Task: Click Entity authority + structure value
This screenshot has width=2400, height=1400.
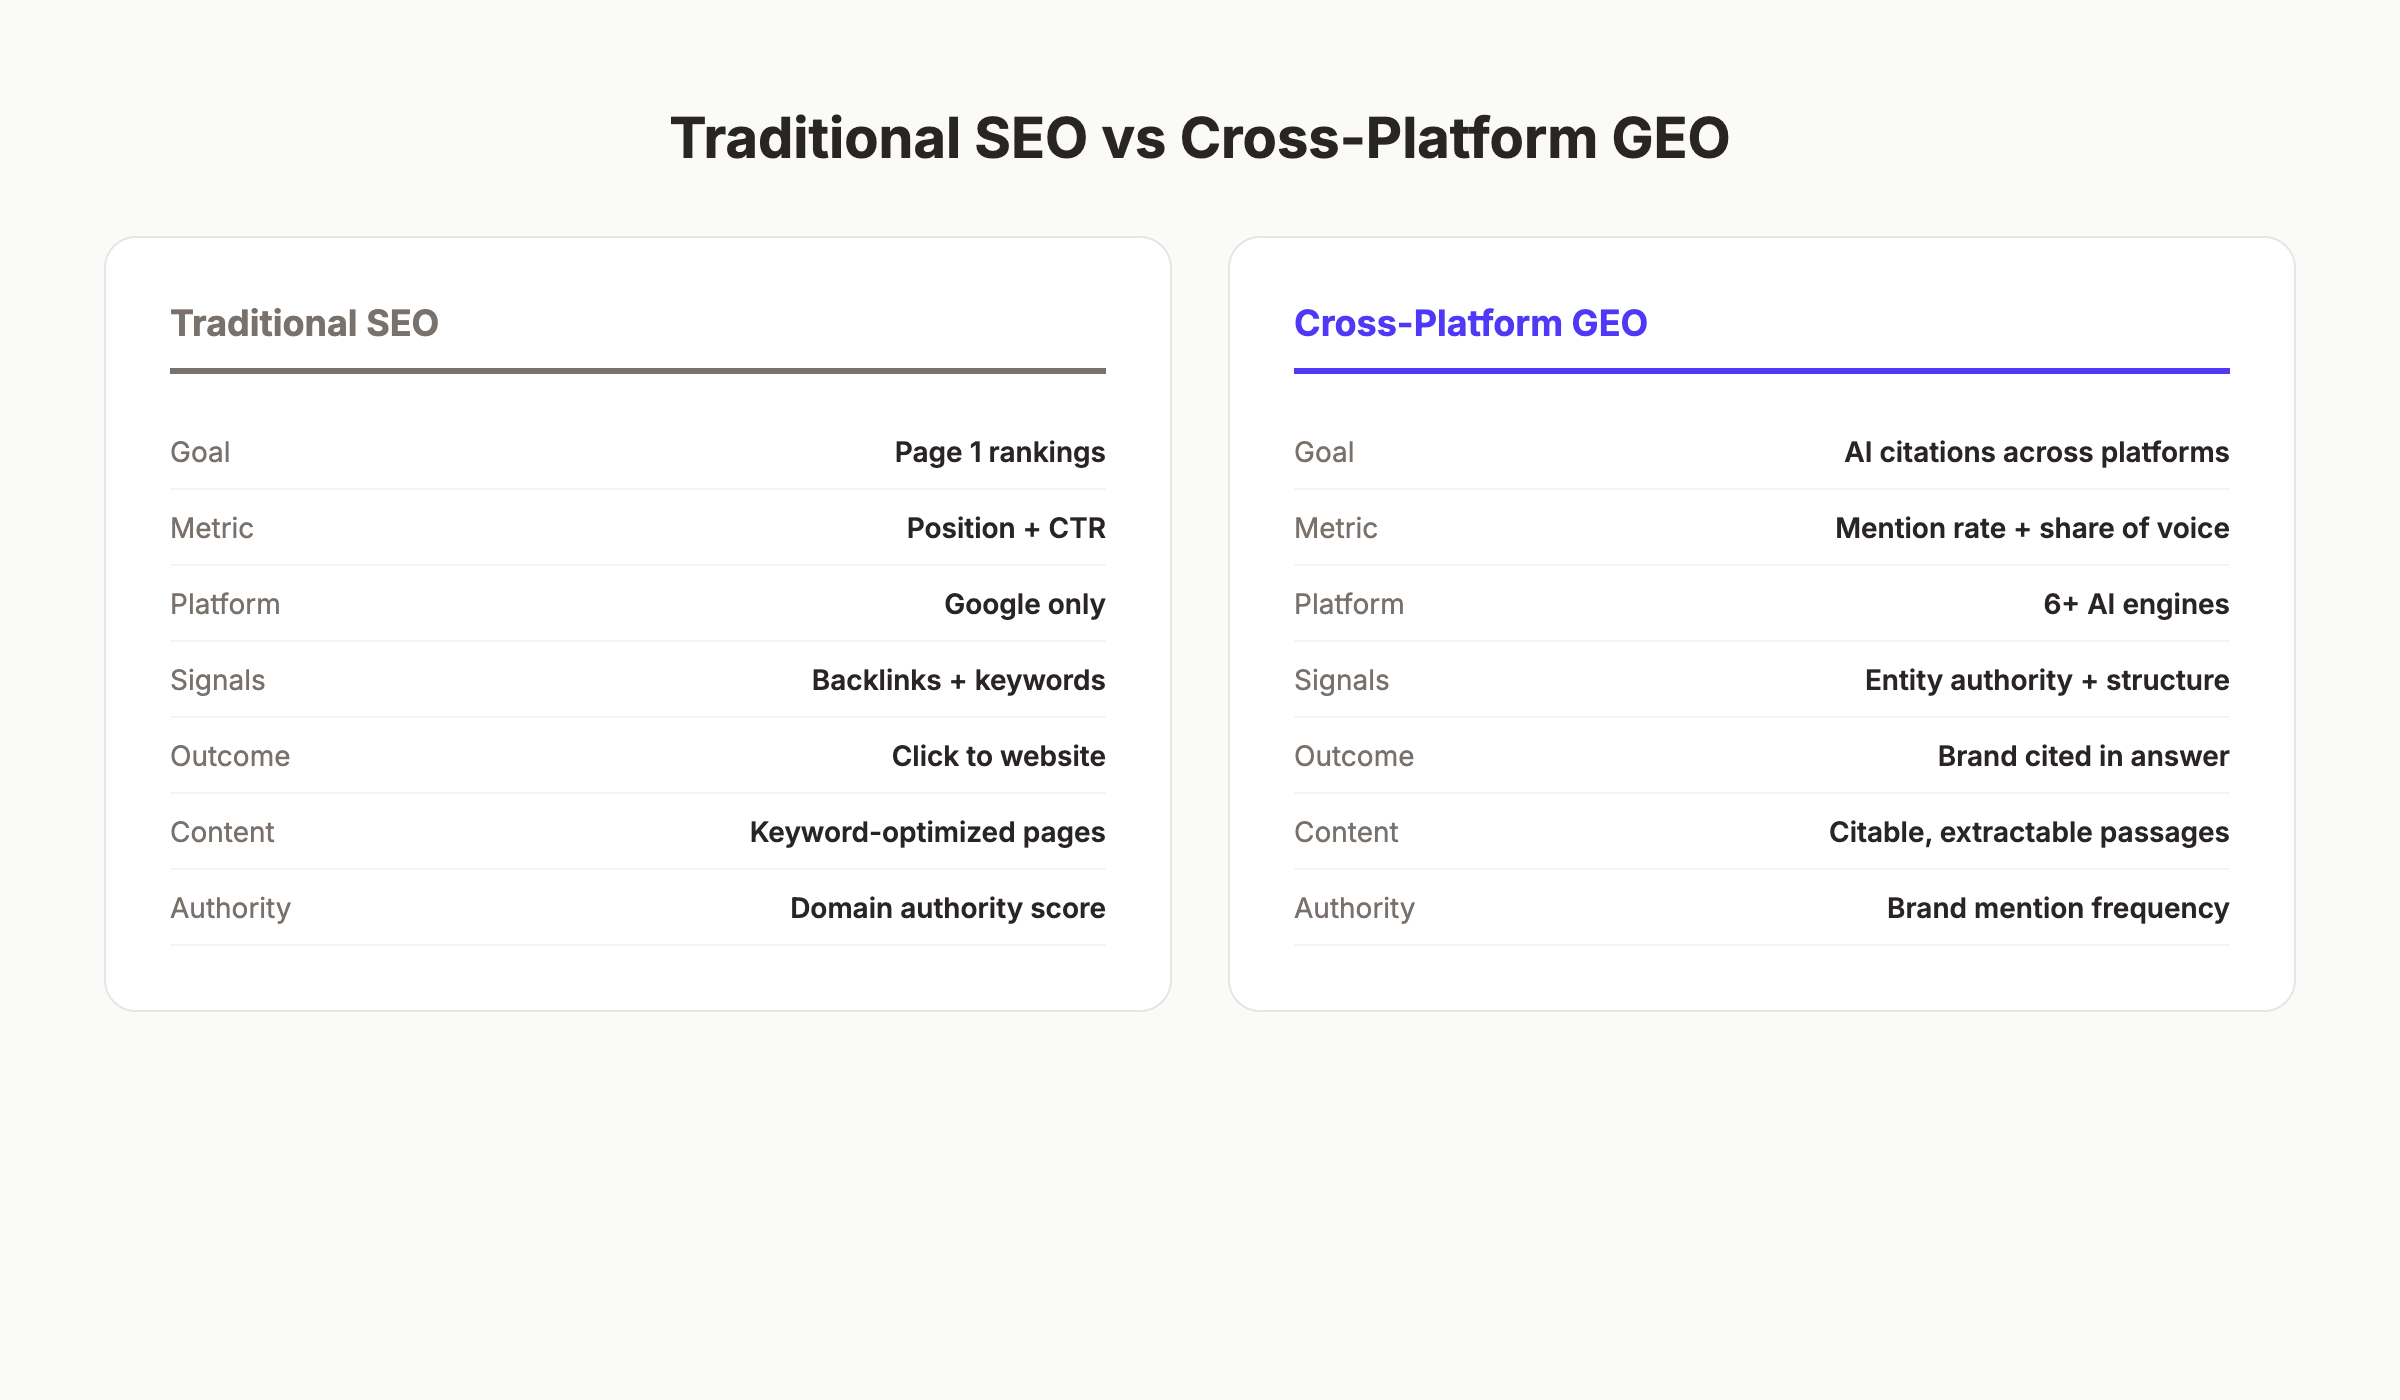Action: pyautogui.click(x=2046, y=680)
